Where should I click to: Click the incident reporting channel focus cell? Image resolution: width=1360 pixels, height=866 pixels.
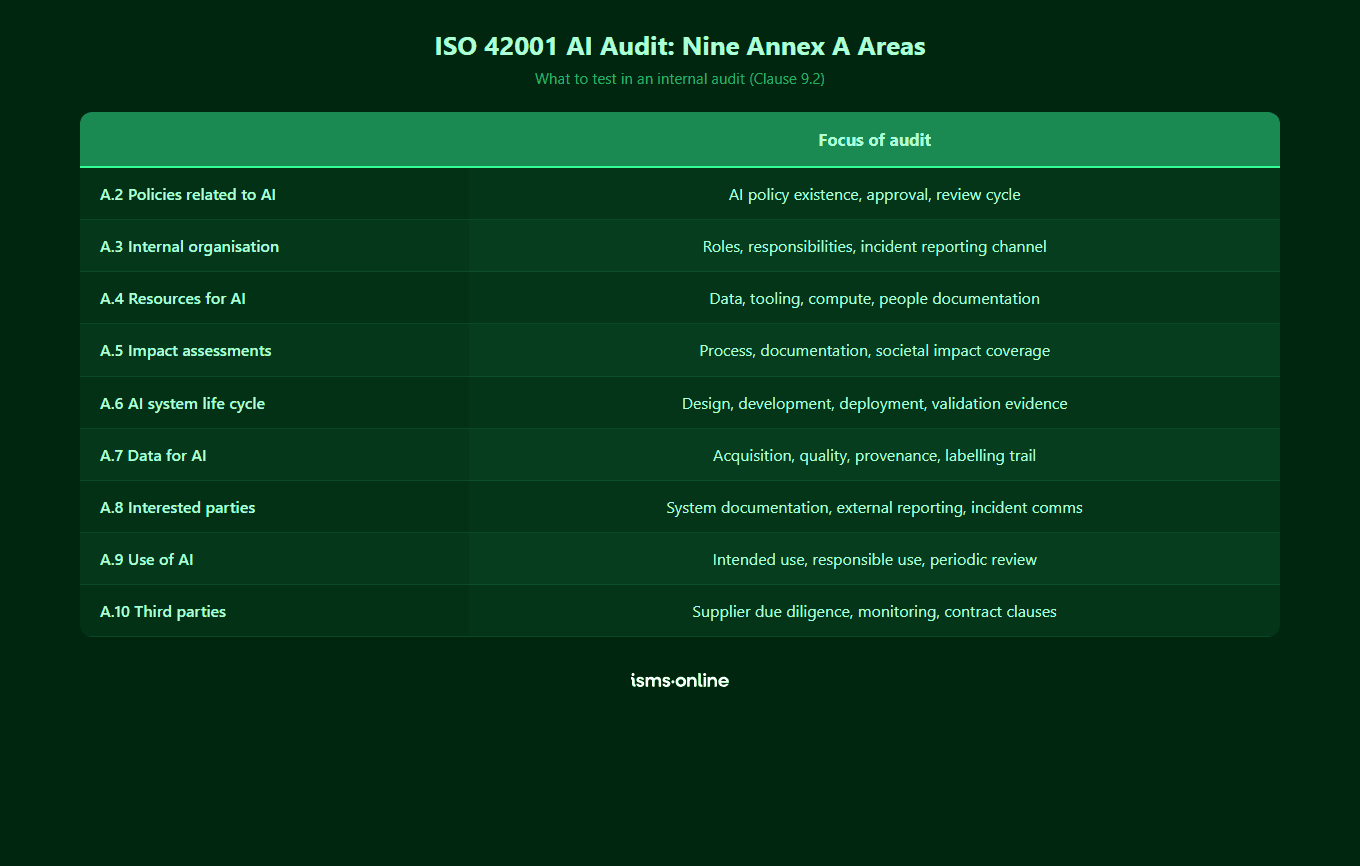tap(874, 246)
